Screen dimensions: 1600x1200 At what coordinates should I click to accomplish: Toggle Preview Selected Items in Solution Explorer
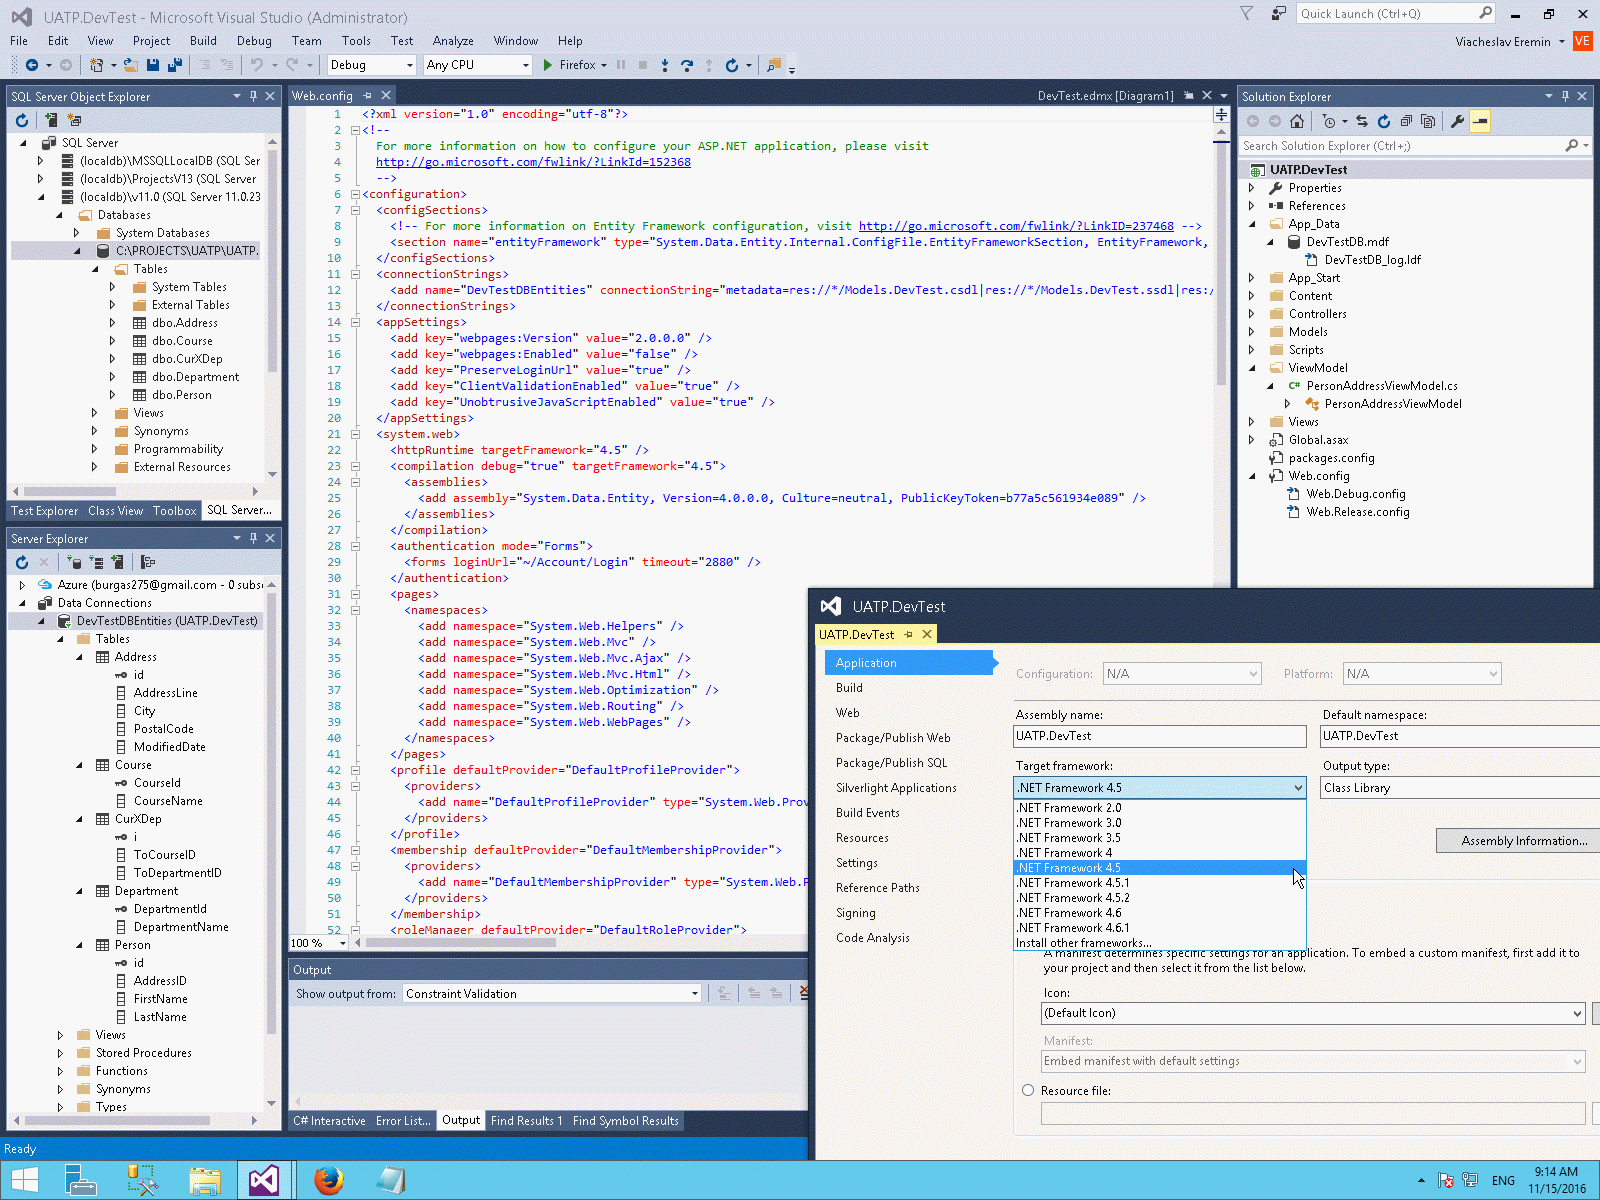tap(1480, 121)
